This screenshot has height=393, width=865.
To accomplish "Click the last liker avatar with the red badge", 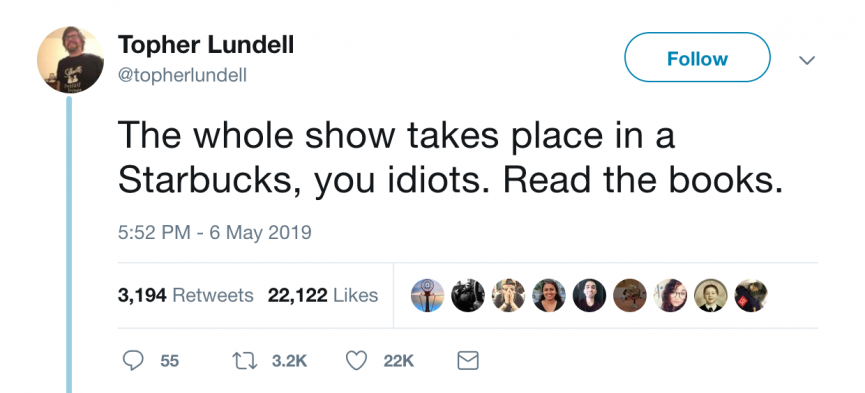I will [751, 295].
